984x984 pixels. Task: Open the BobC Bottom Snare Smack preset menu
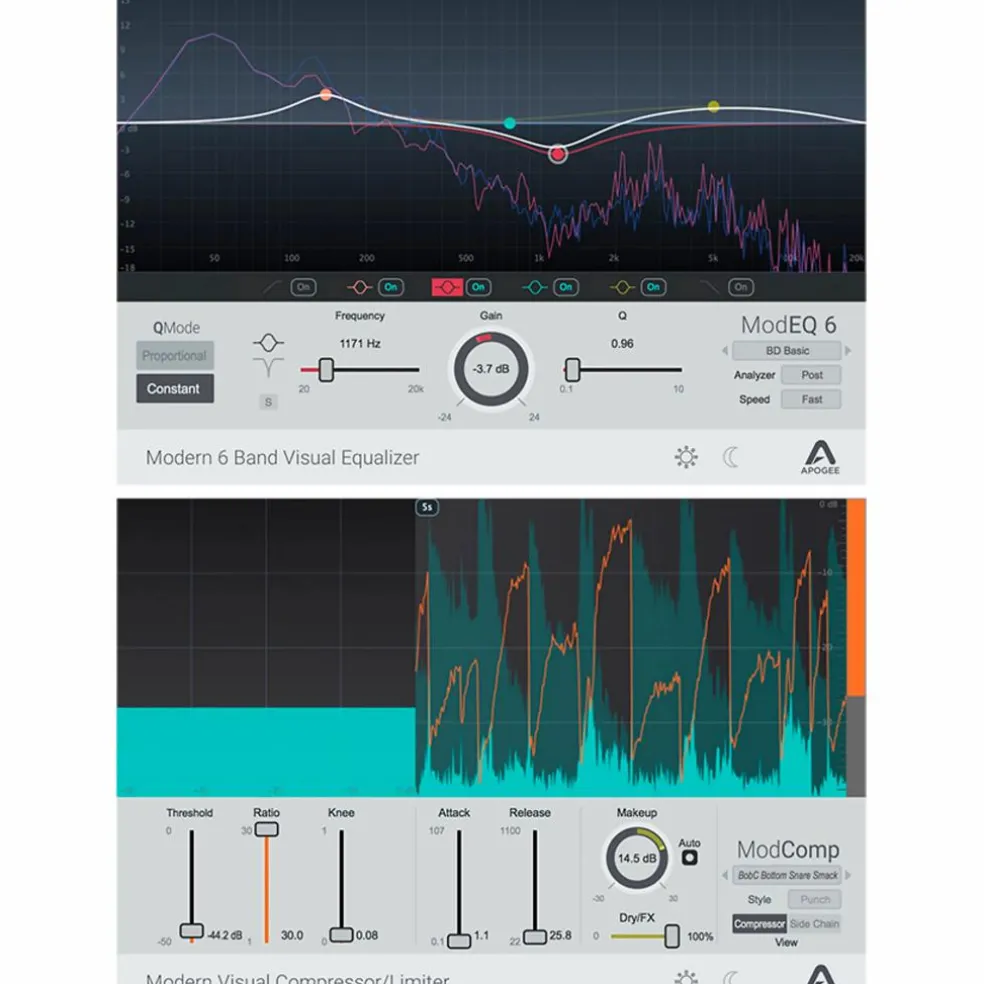787,875
